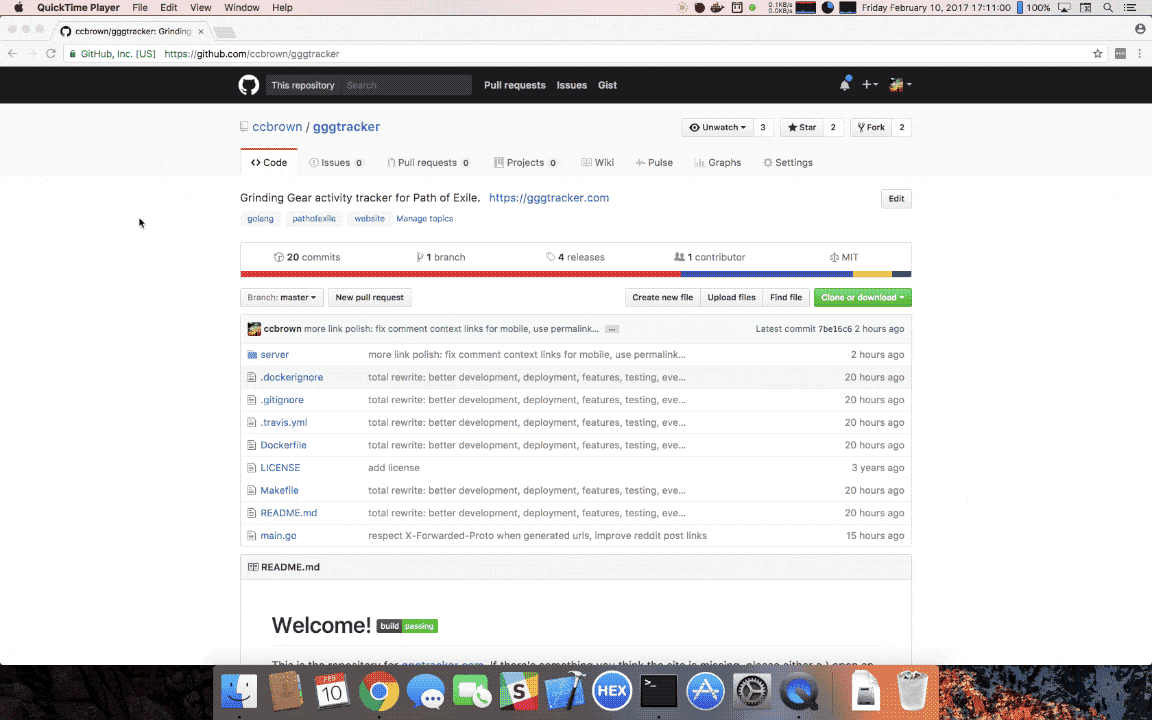Open the Unwatch dropdown
This screenshot has width=1152, height=720.
718,127
